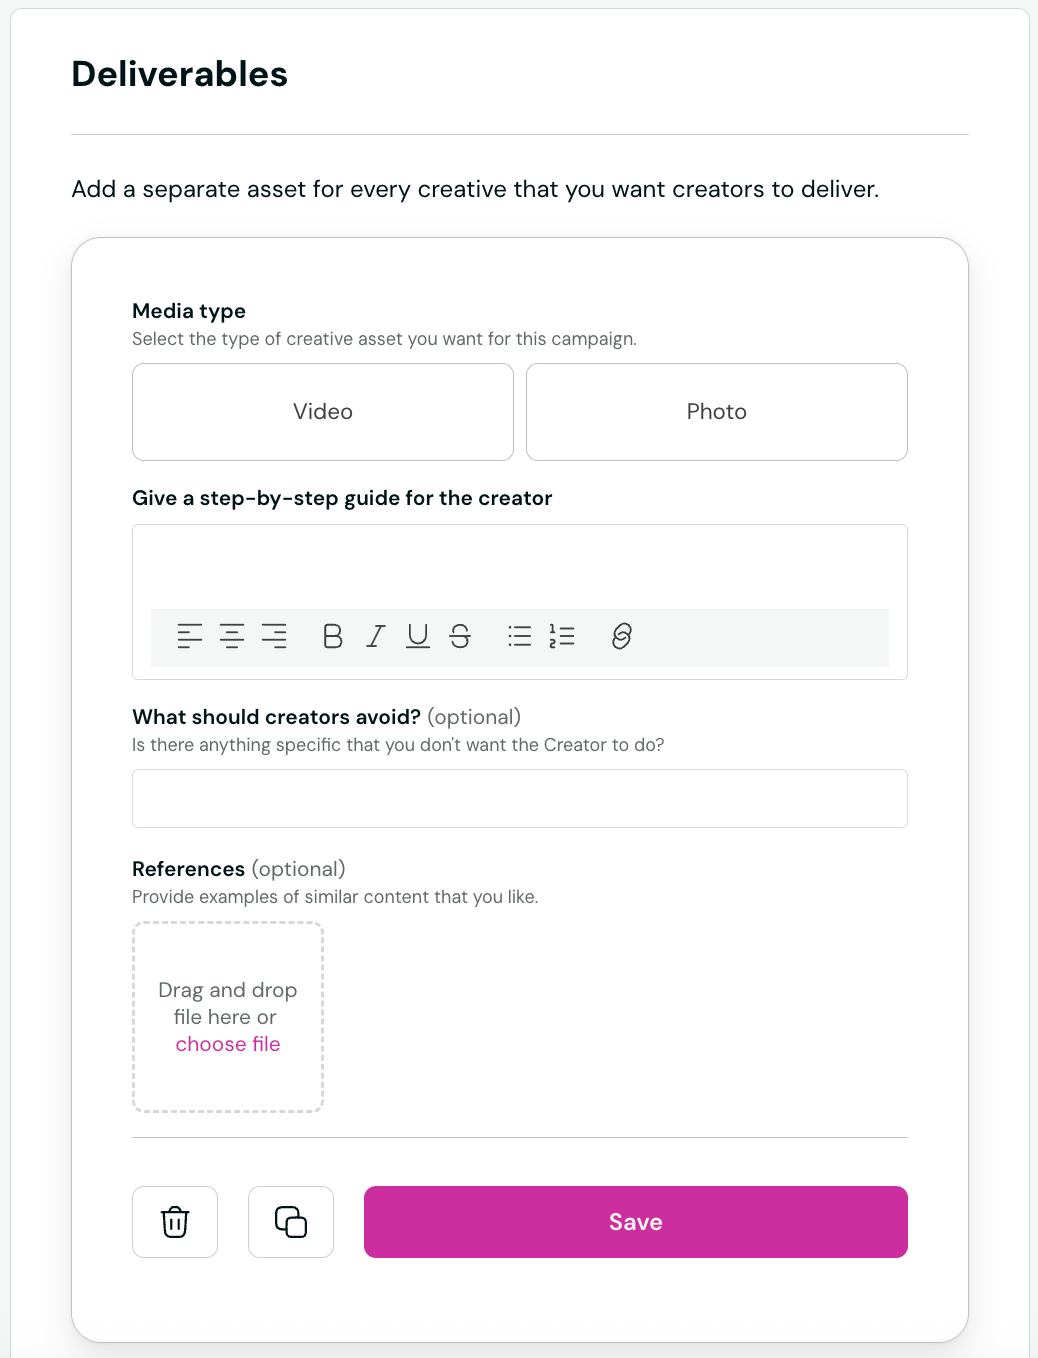Create a bulleted list
Screen dimensions: 1038x1358
(519, 636)
